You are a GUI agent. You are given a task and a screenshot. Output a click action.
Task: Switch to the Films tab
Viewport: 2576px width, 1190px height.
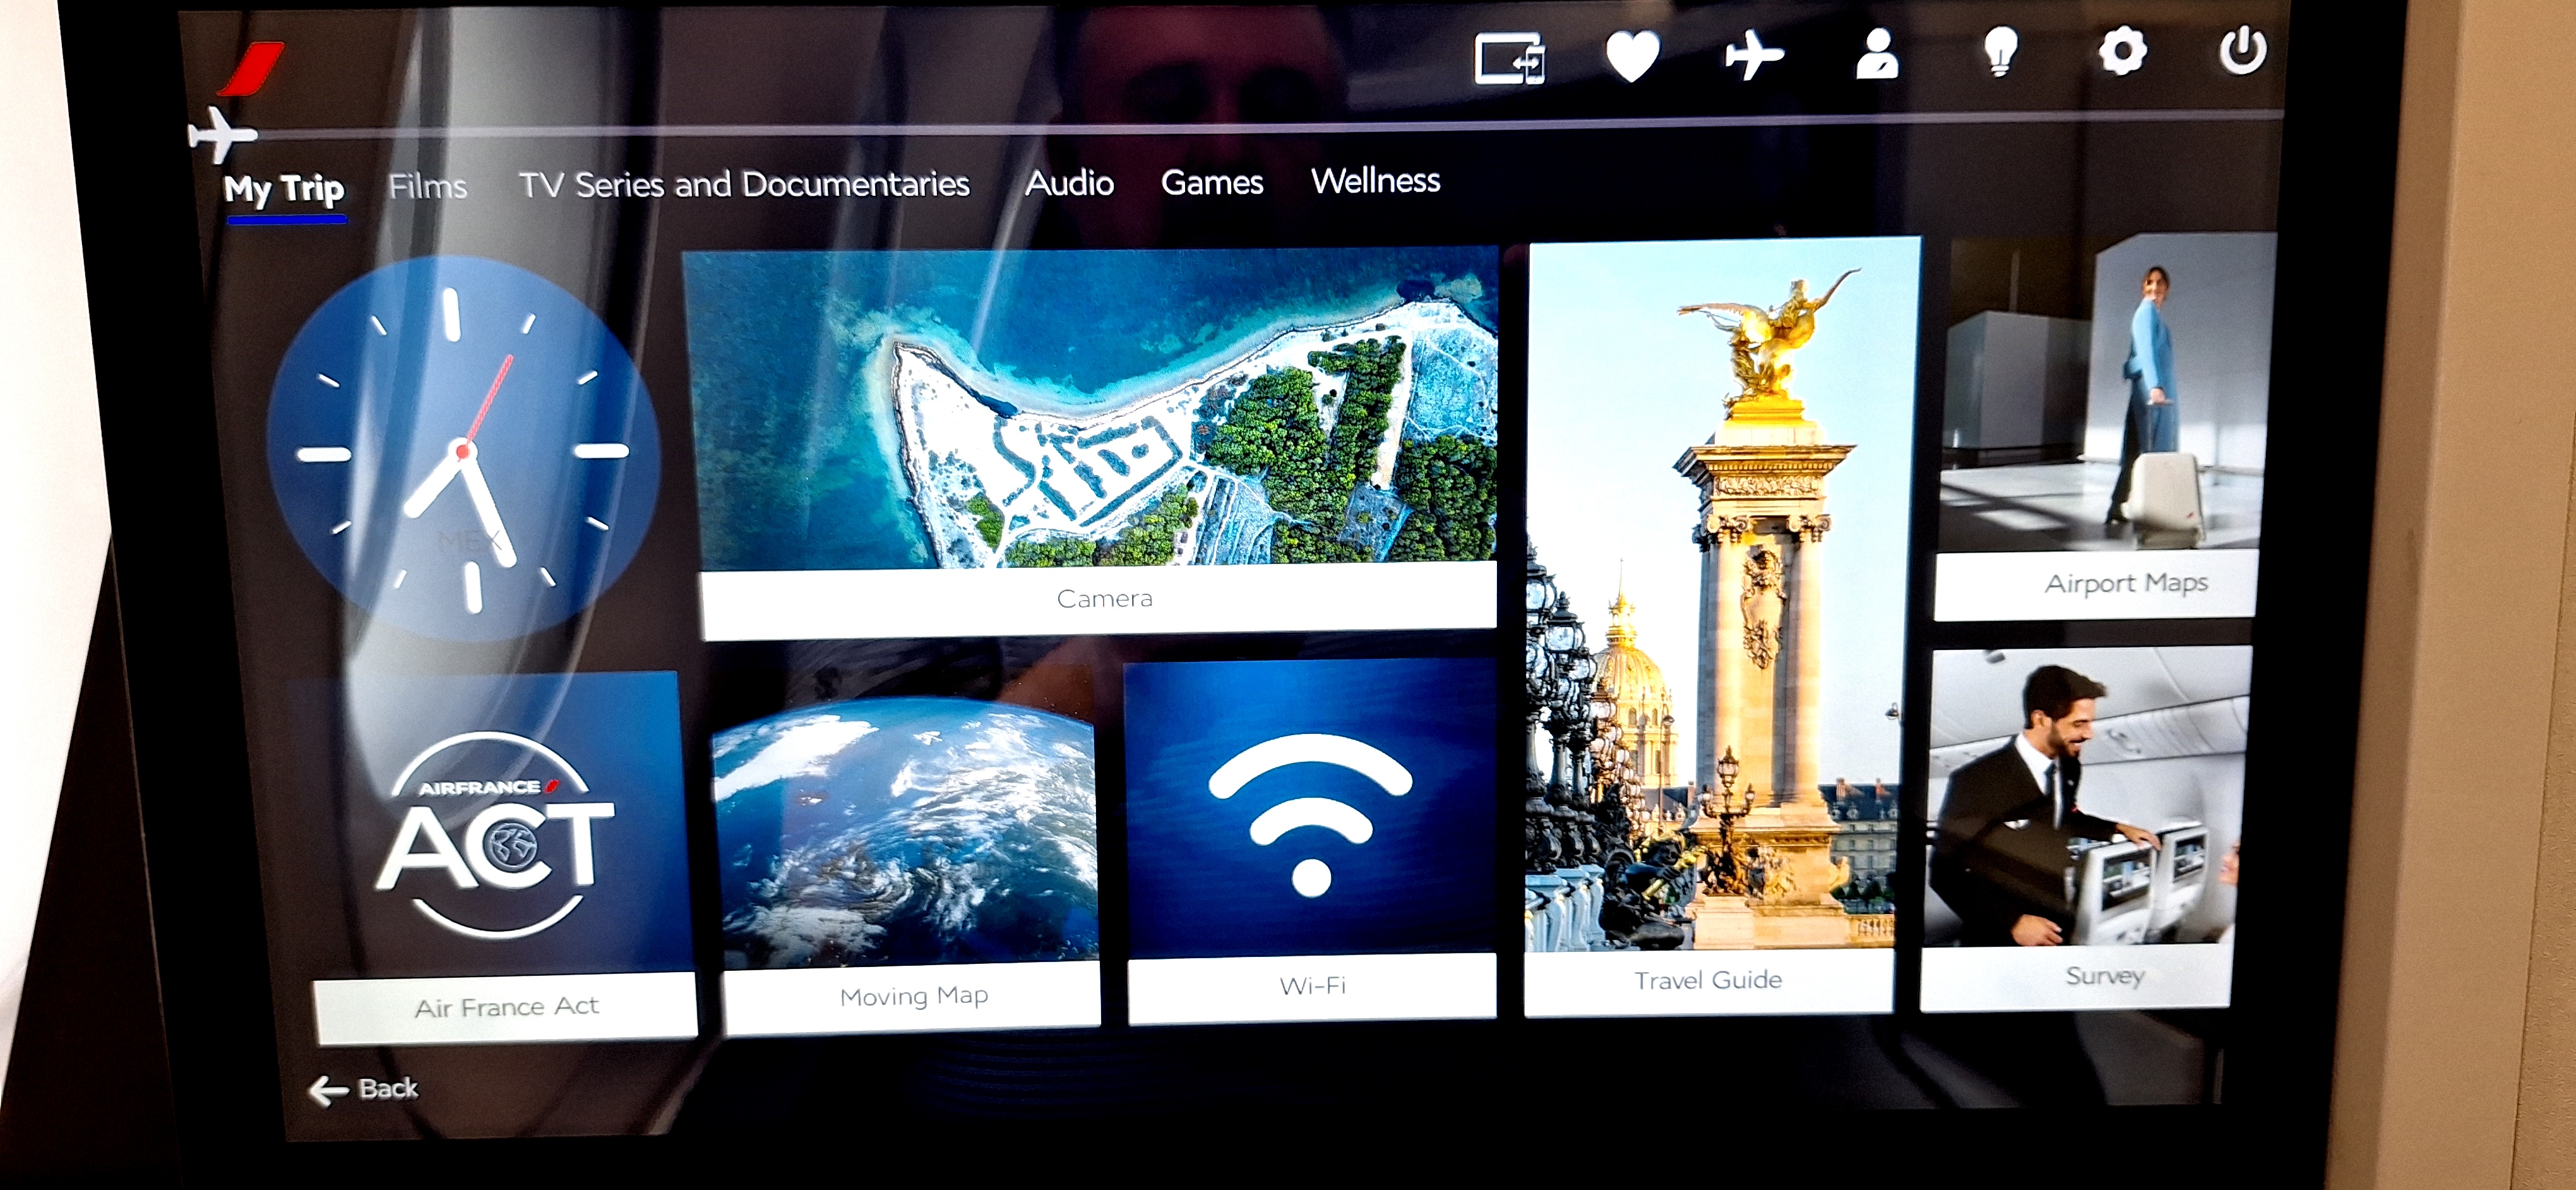428,186
